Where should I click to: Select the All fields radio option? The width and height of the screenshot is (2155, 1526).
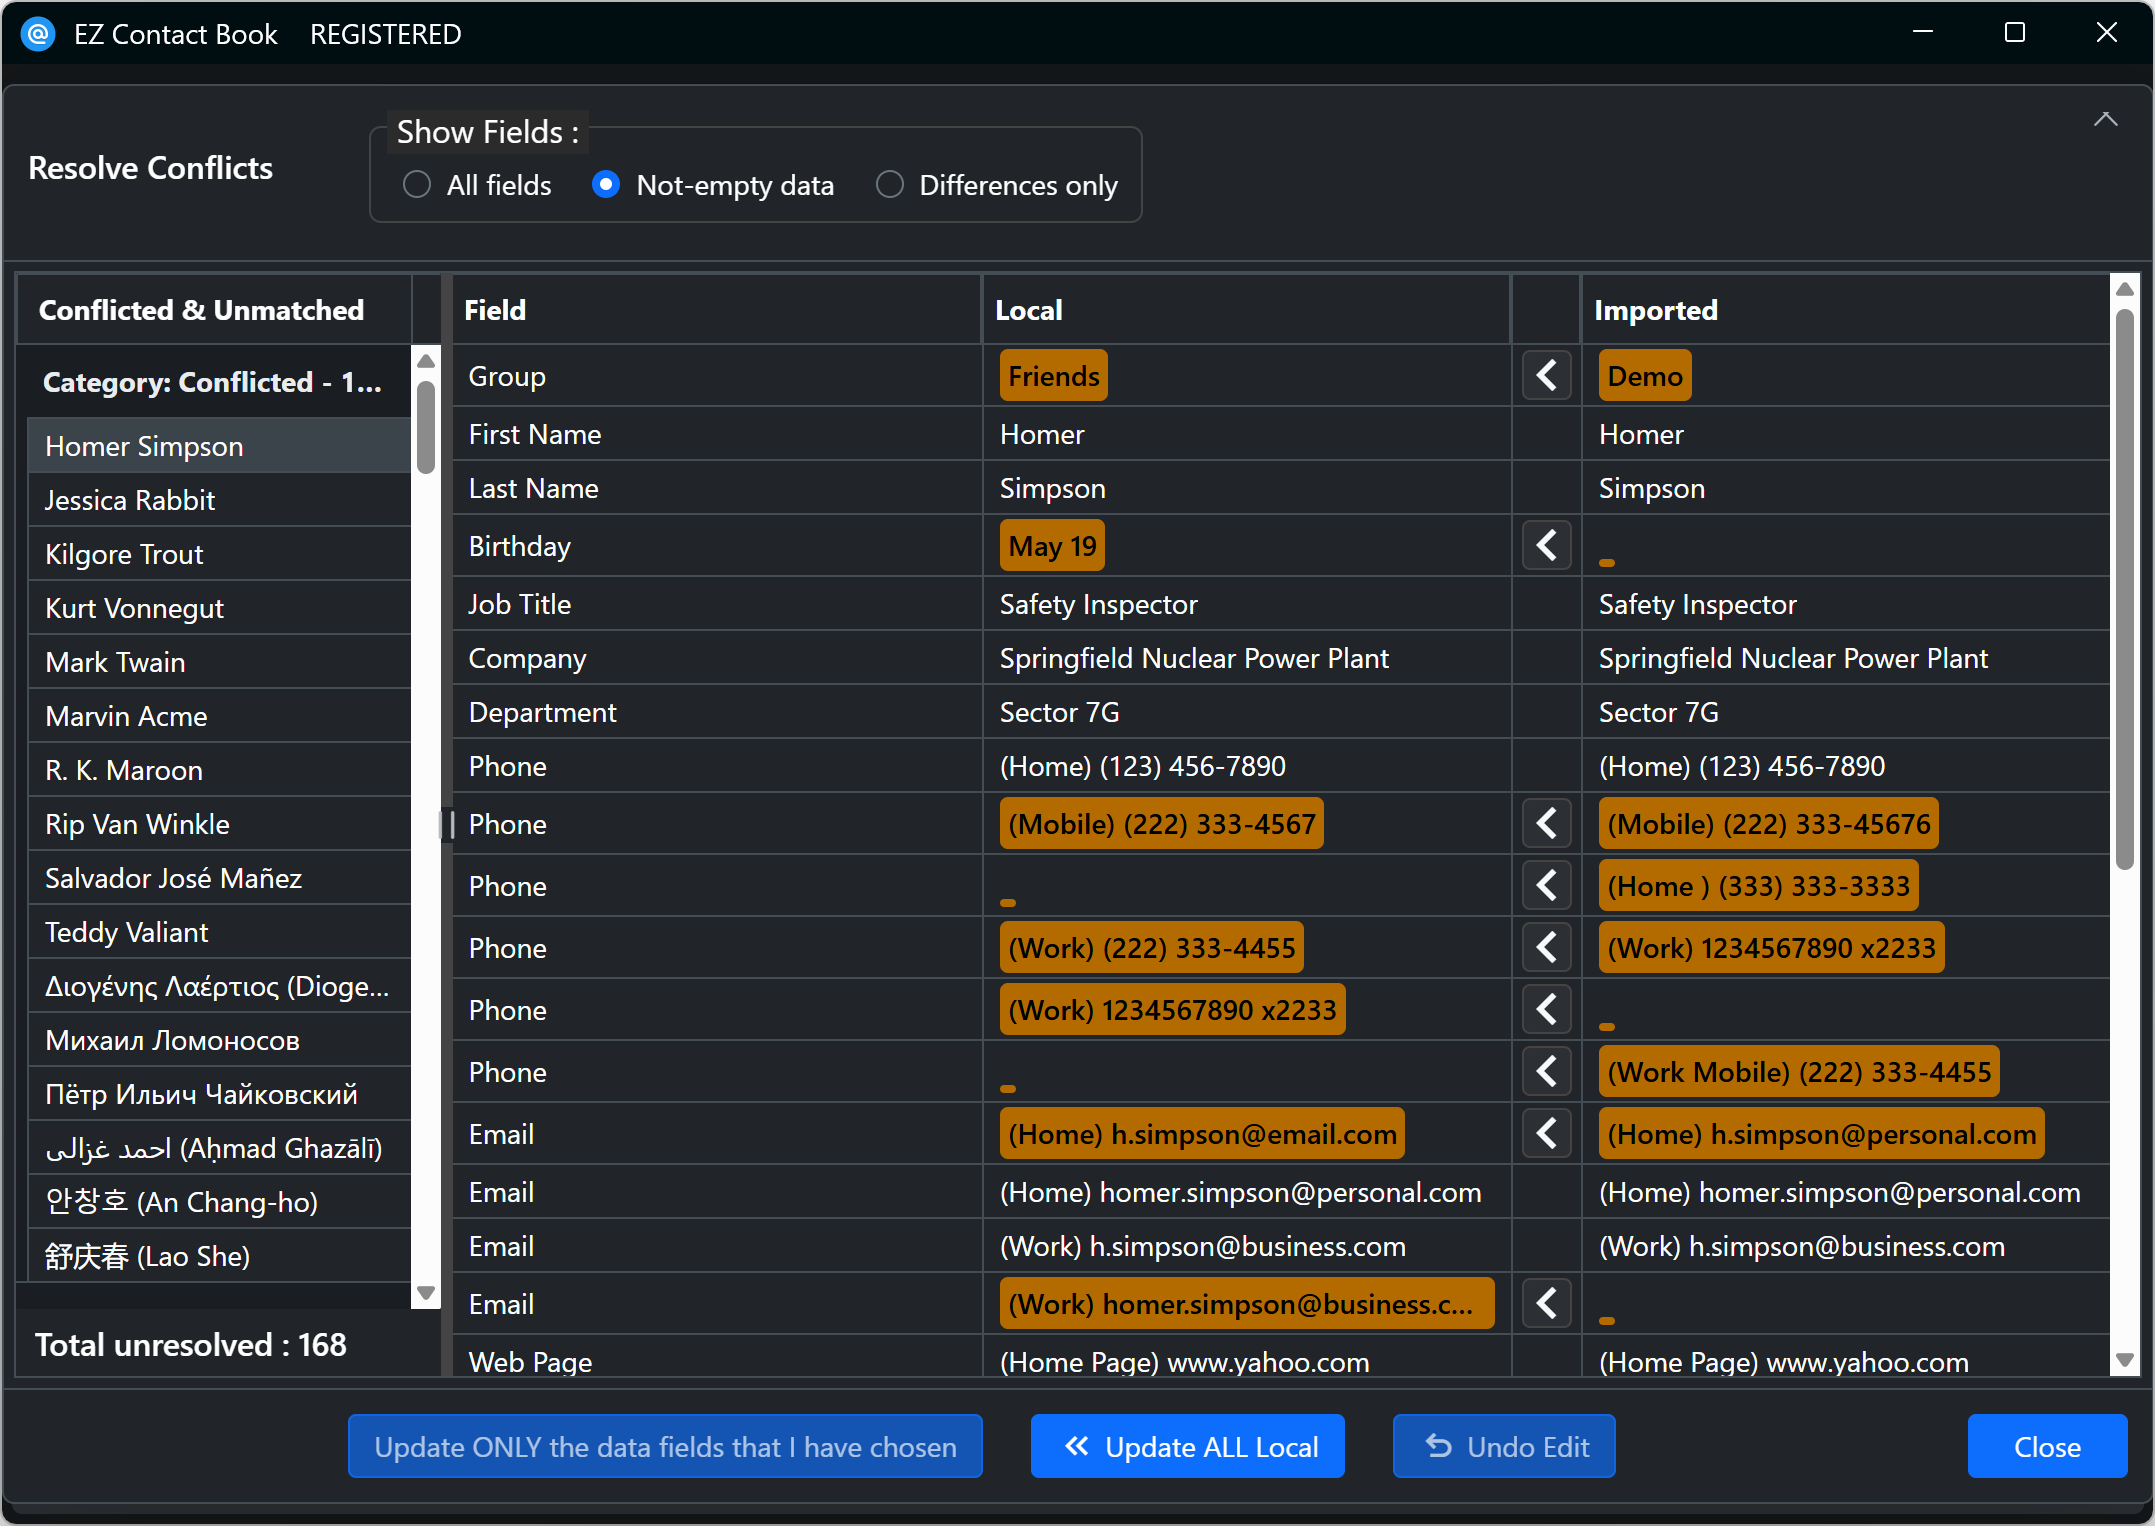(417, 185)
